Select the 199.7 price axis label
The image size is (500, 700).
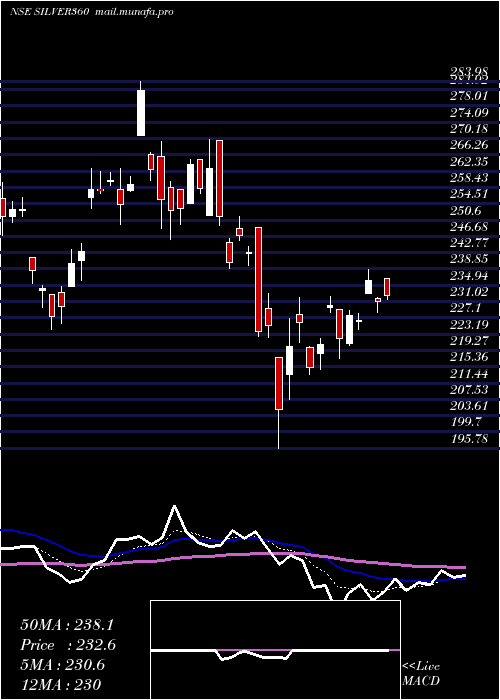tap(467, 422)
